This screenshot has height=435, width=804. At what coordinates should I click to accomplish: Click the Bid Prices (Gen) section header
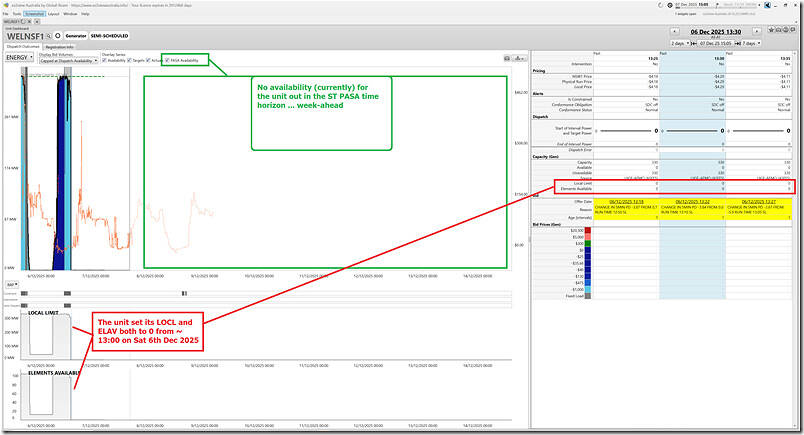tap(547, 225)
